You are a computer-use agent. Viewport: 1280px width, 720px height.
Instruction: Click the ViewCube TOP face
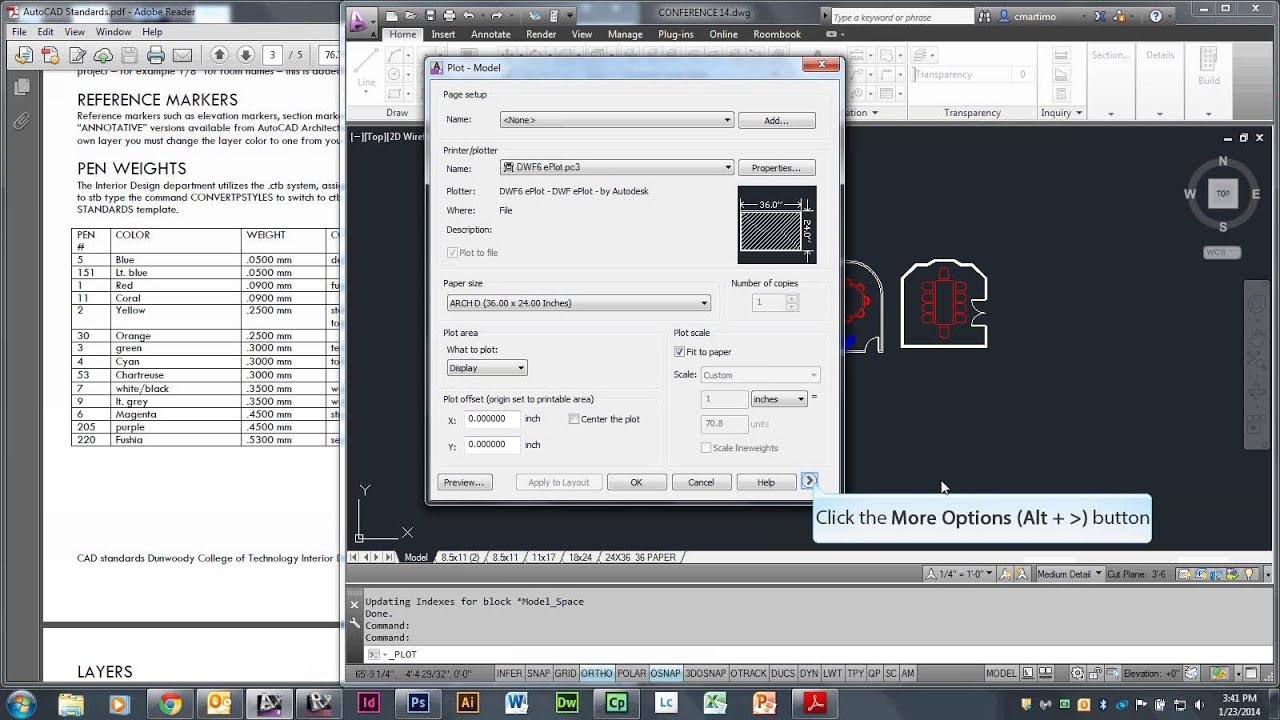tap(1222, 193)
